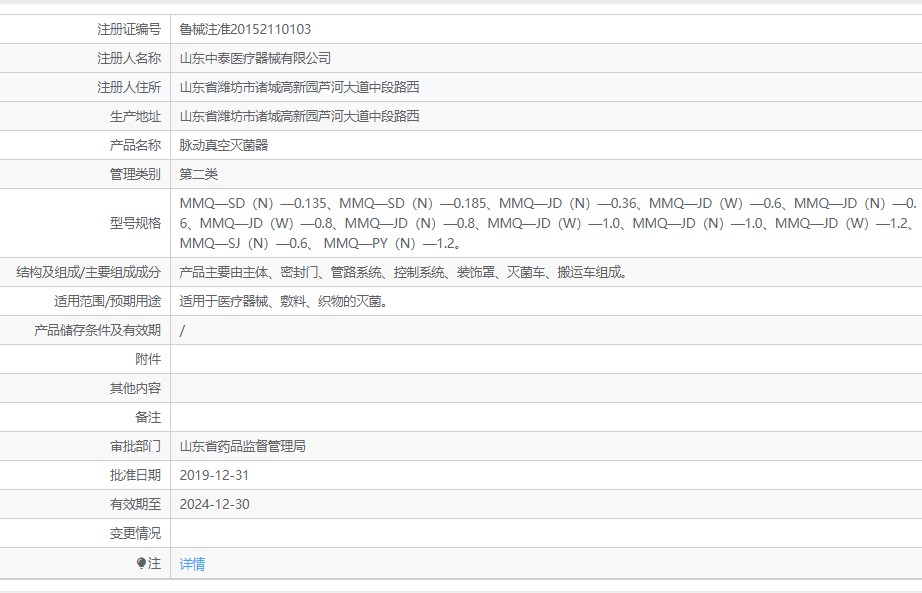Click the 注册人名称 label
The width and height of the screenshot is (922, 593).
point(129,58)
